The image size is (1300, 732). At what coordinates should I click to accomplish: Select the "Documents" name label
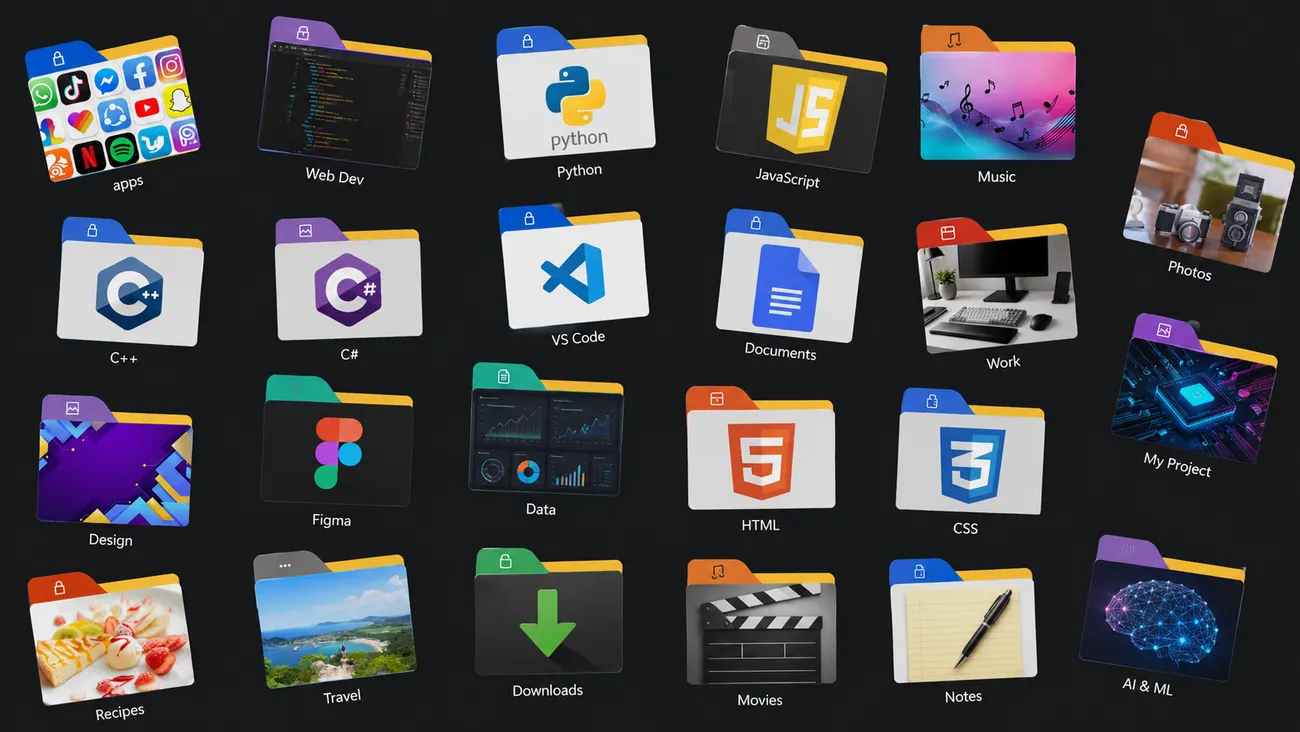(780, 351)
